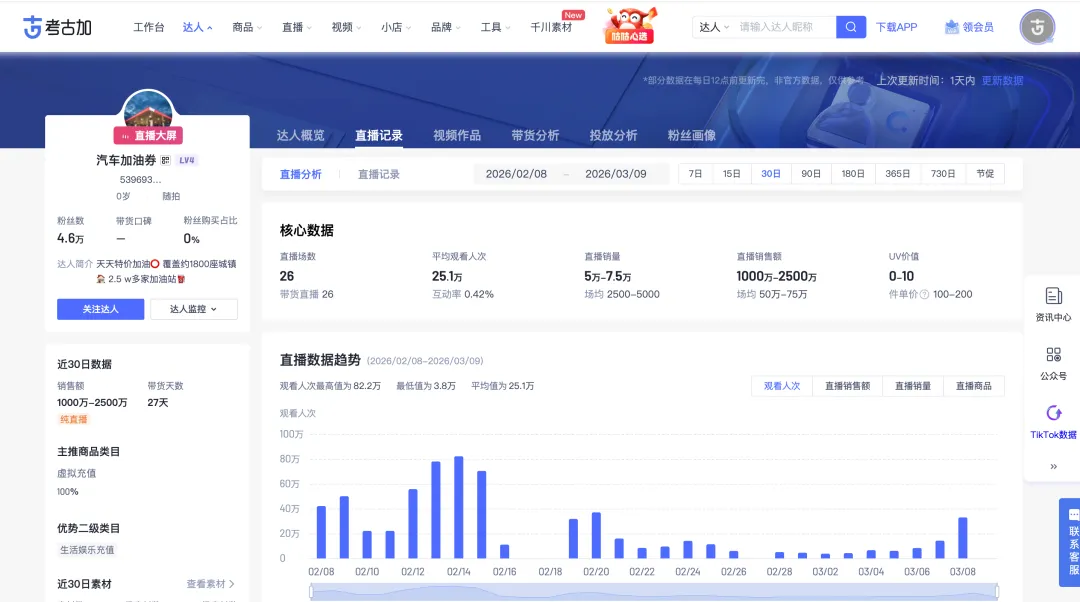
Task: Open the 公众号 QR code icon
Action: tap(1053, 355)
